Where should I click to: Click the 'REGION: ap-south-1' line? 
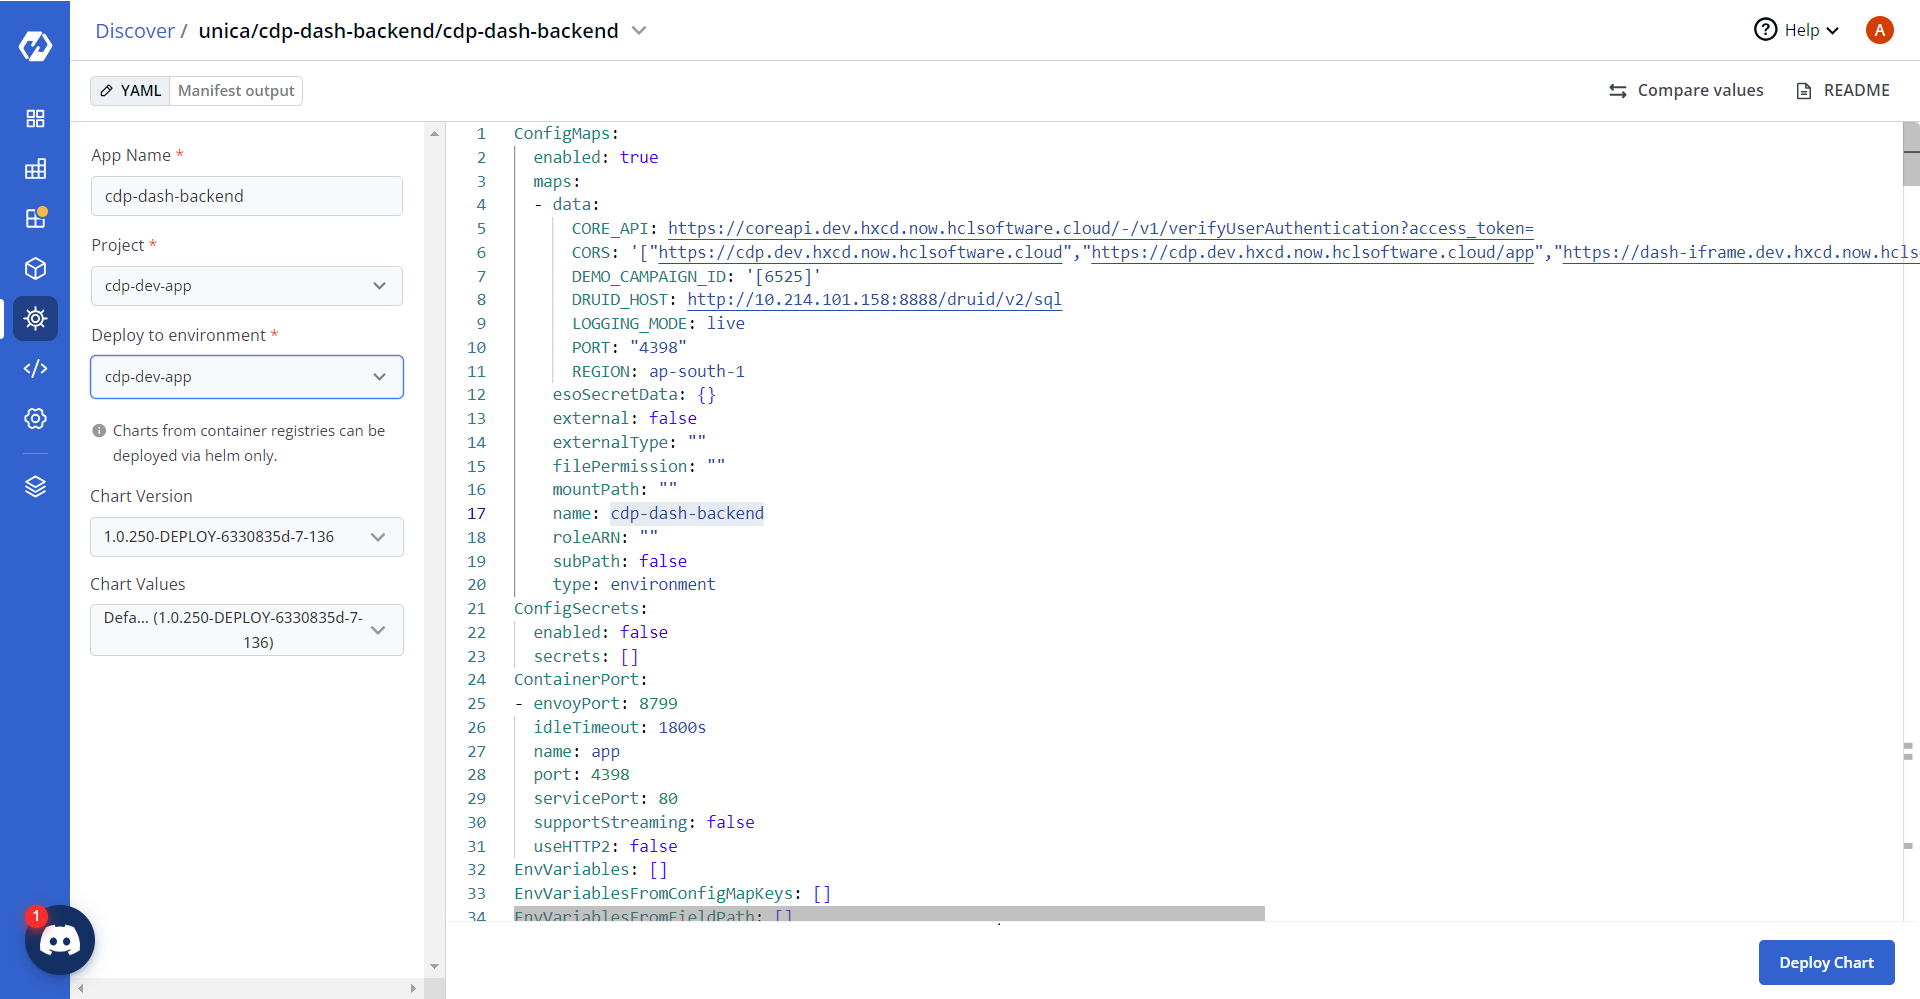(658, 372)
